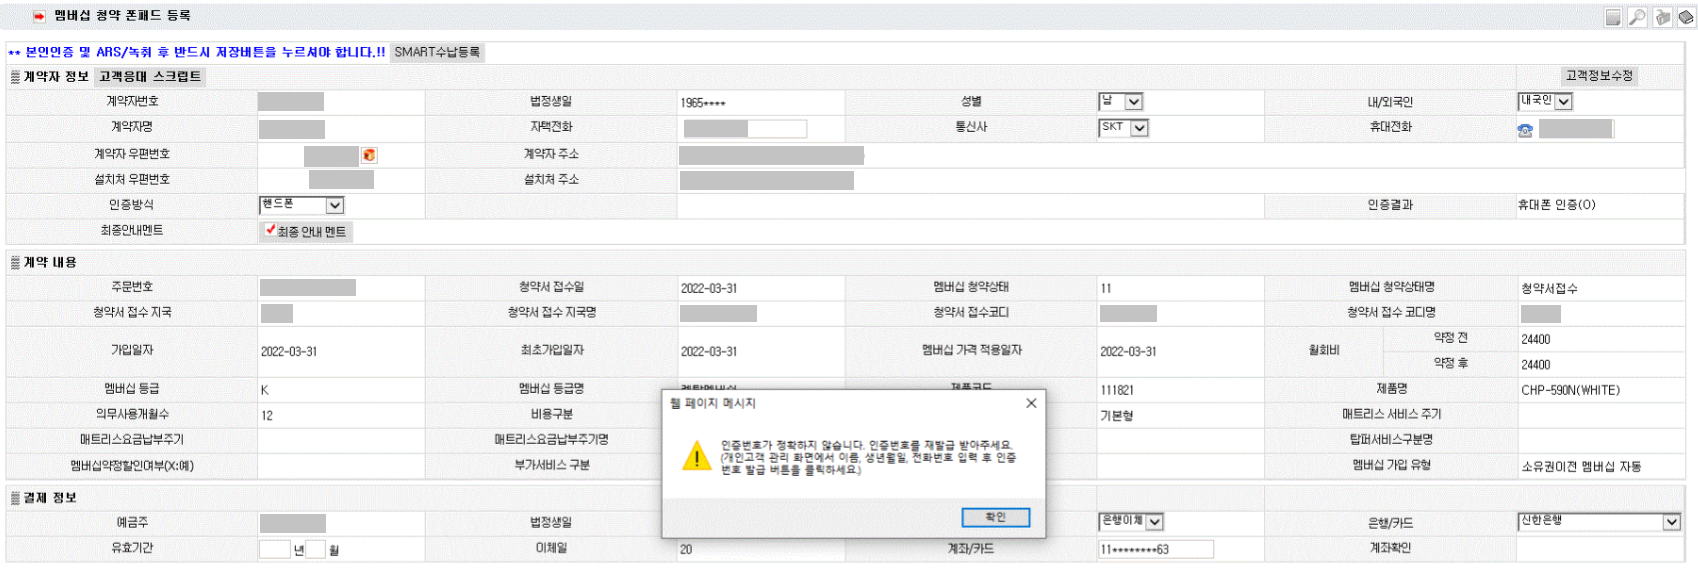The width and height of the screenshot is (1698, 569).
Task: Click the 멤버십 청약 폰패드 등록 title
Action: (x=122, y=16)
